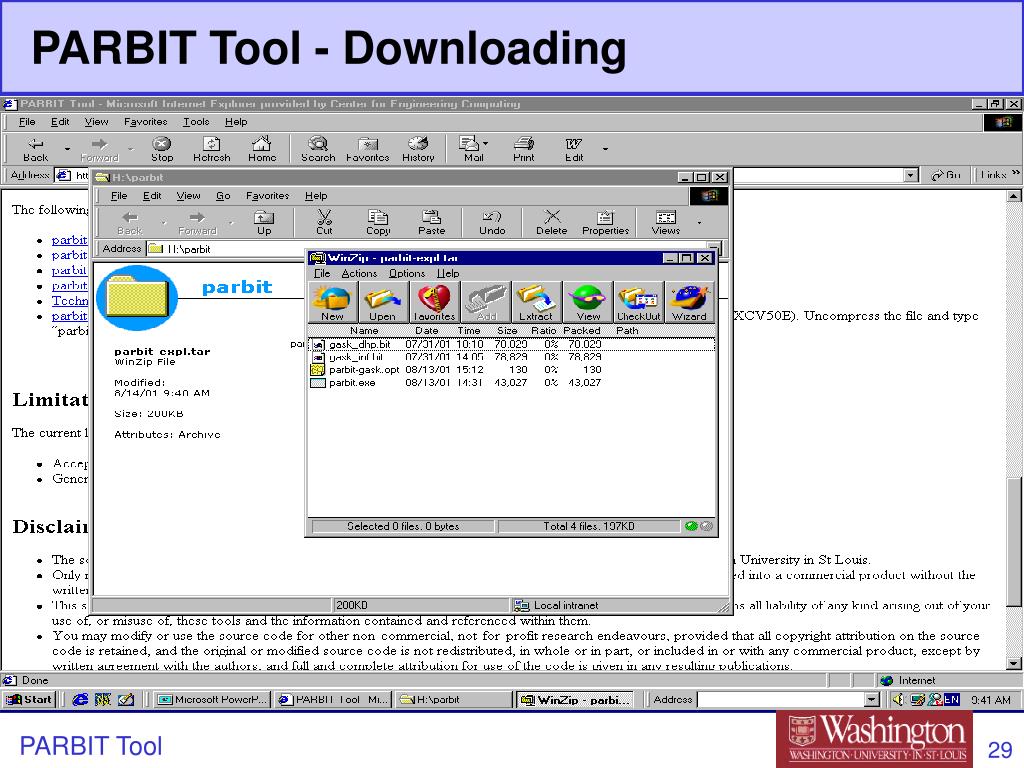Expand overflow arrow after Views button

[699, 223]
